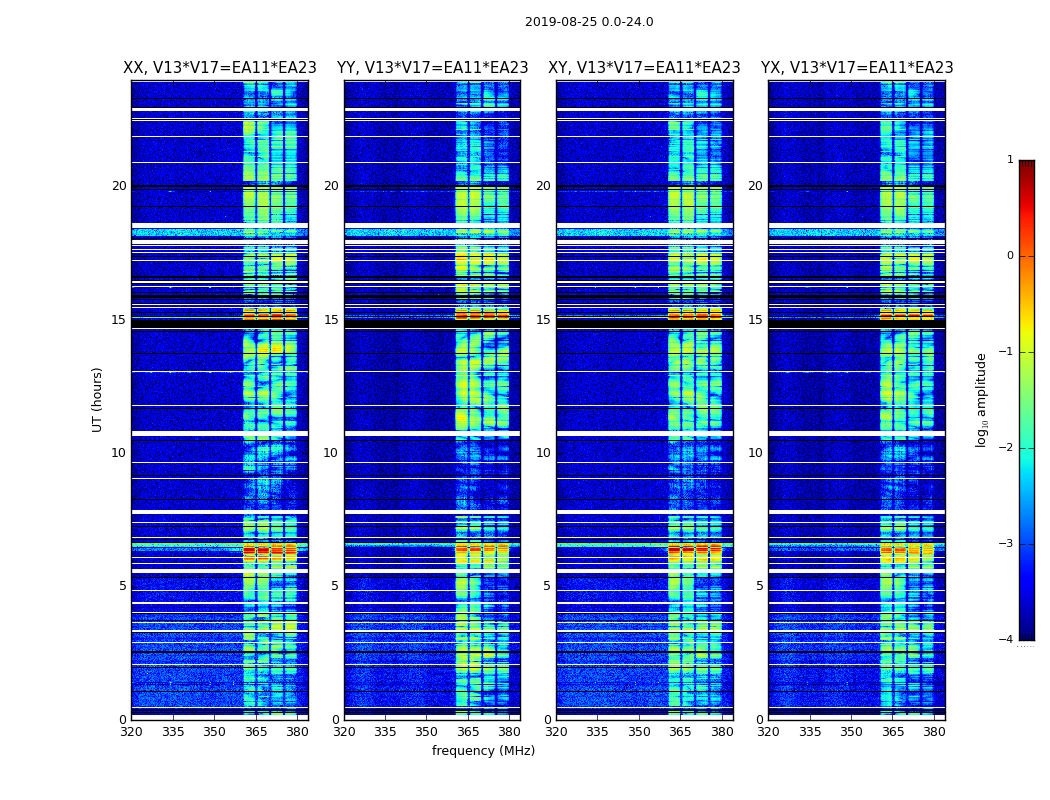Click the red burst near 6 UT in XY
The height and width of the screenshot is (800, 1050).
[x=695, y=550]
